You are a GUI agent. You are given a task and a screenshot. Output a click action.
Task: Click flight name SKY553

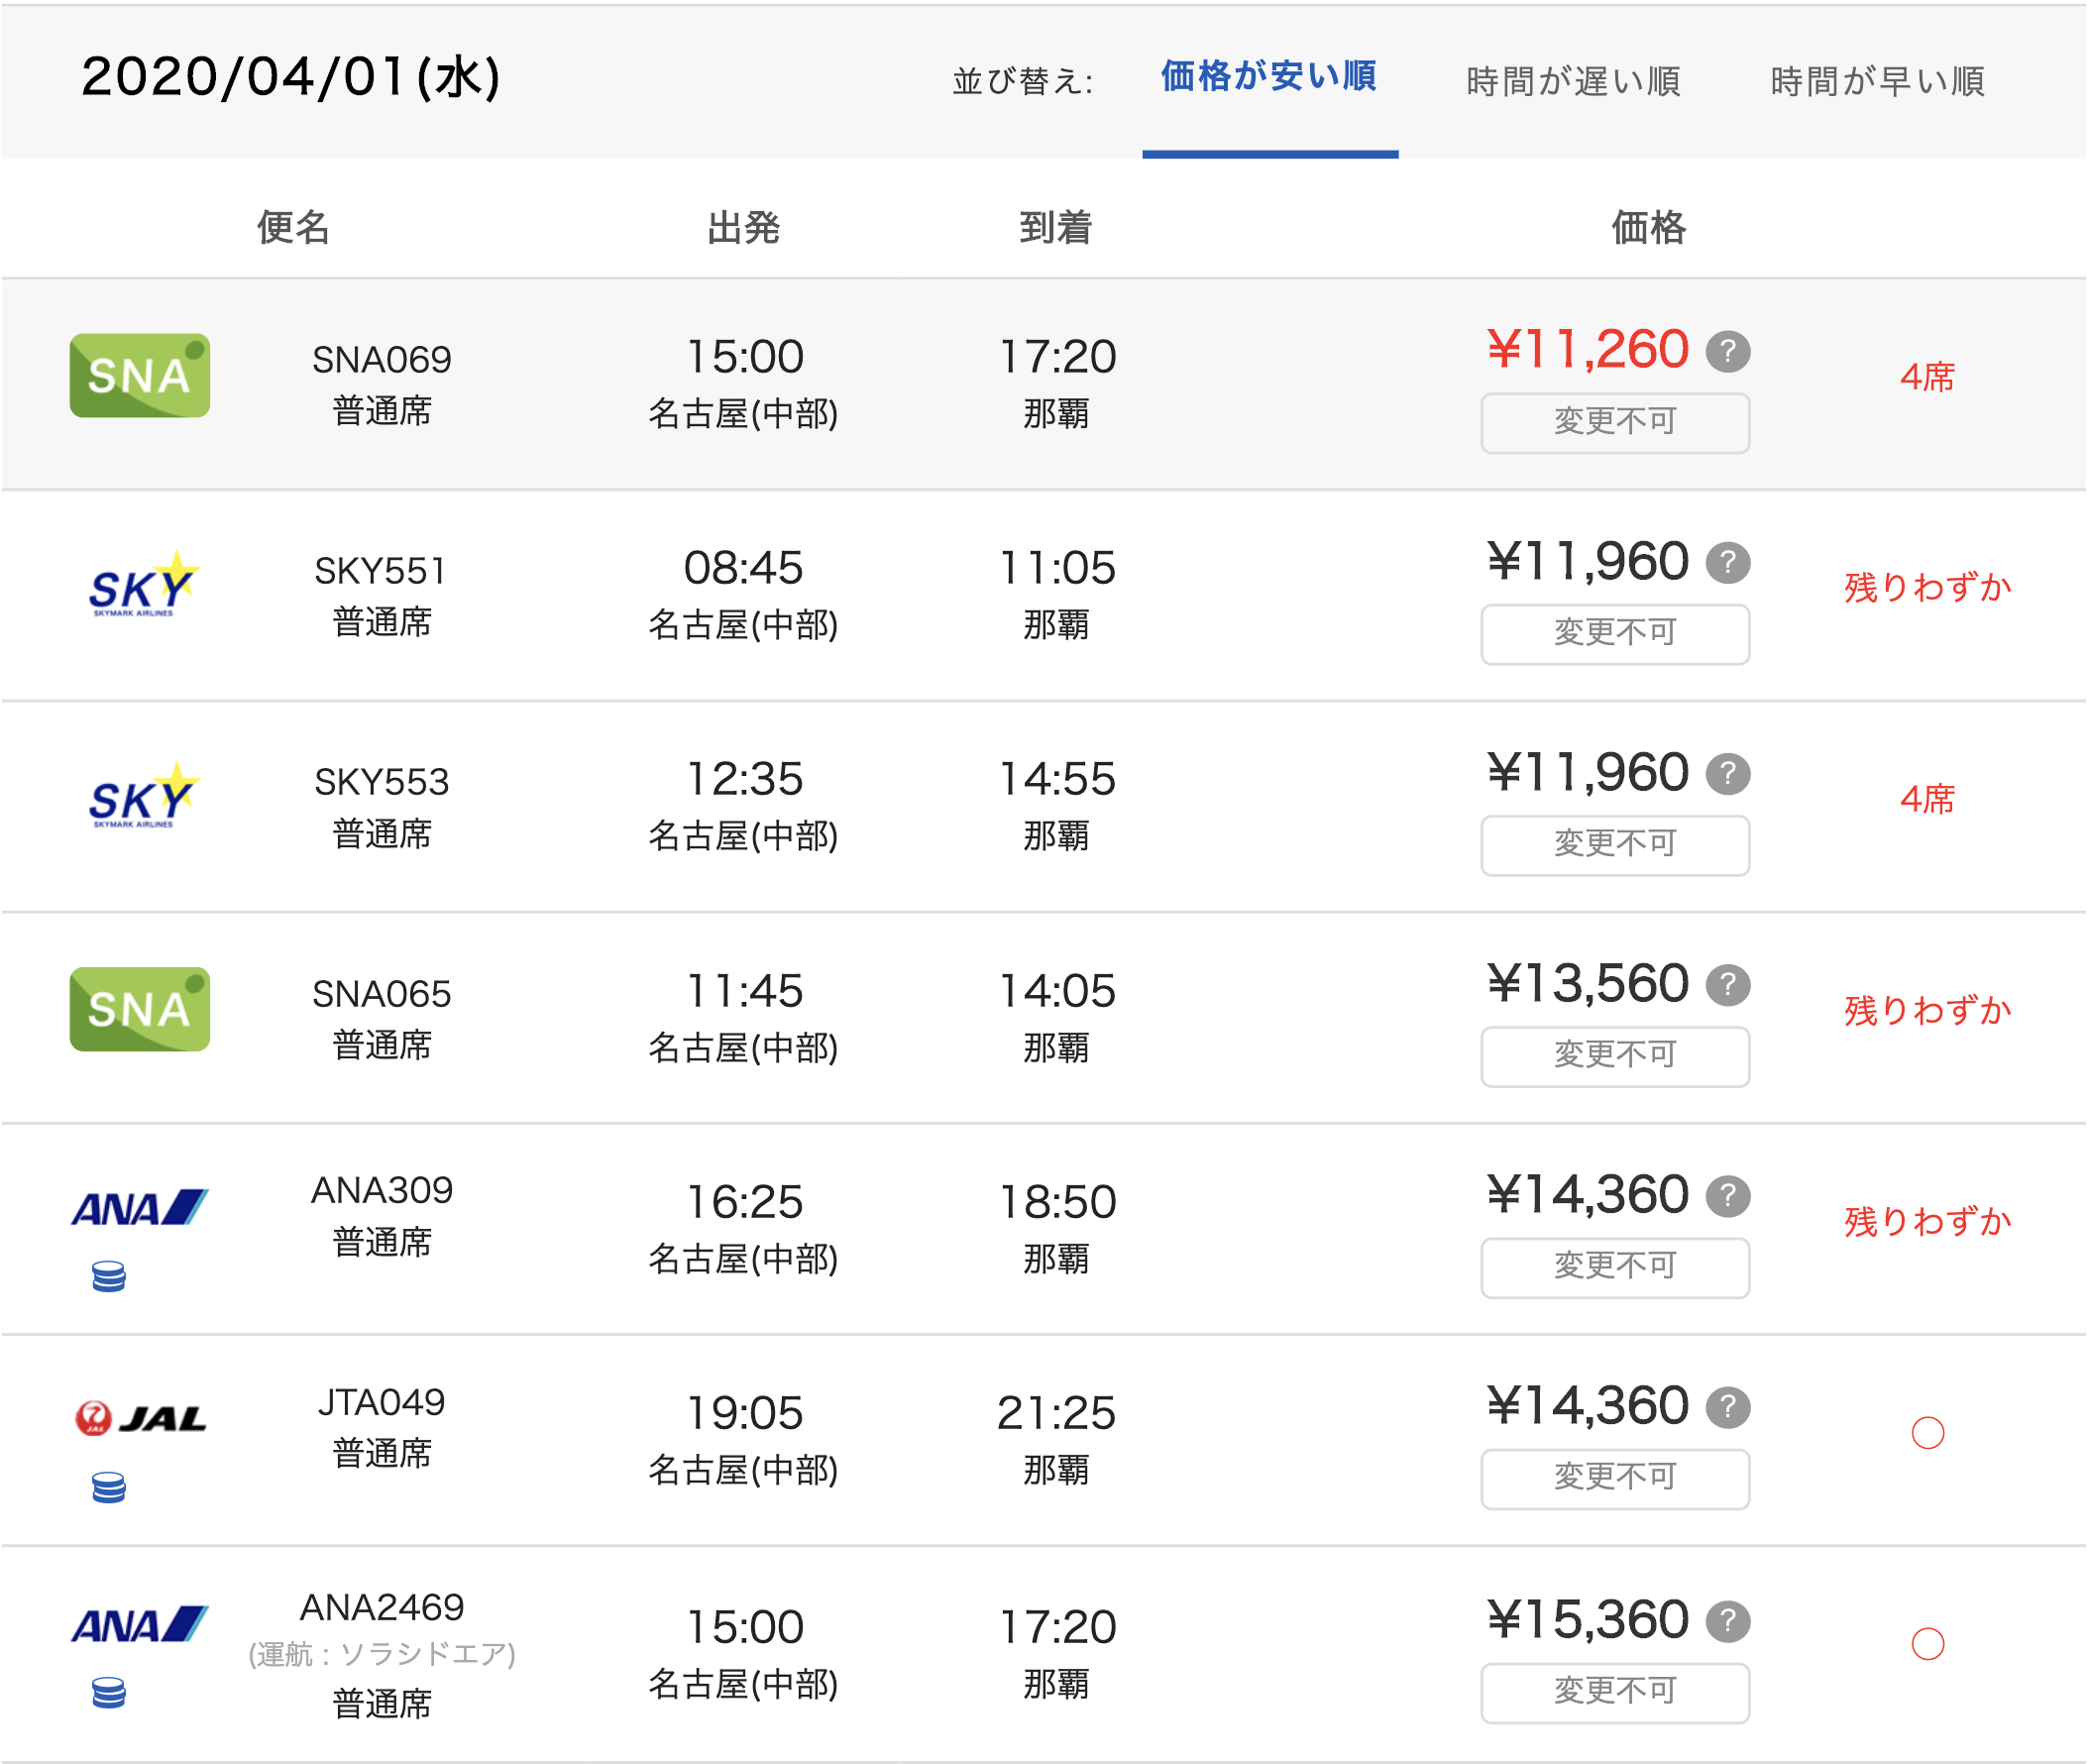point(381,782)
